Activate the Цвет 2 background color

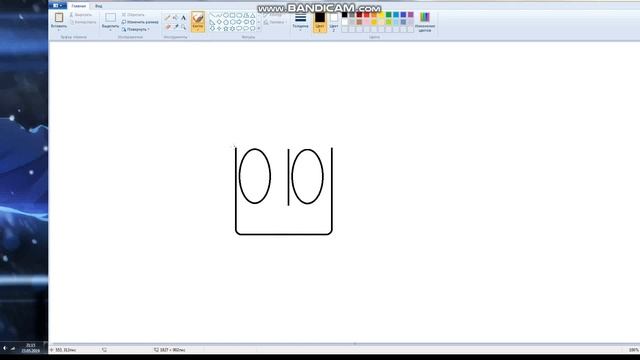pos(334,22)
